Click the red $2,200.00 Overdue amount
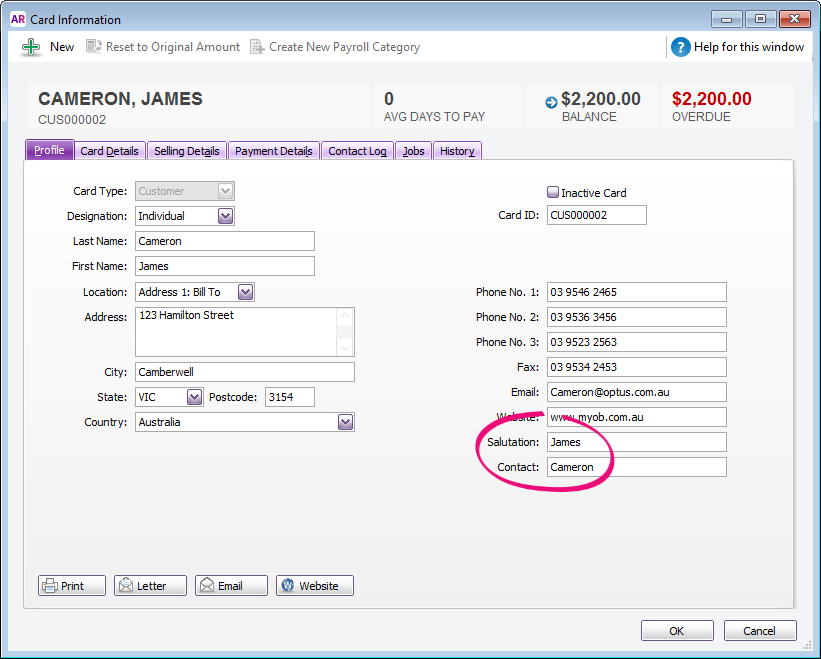Screen dimensions: 821x659 tap(712, 98)
